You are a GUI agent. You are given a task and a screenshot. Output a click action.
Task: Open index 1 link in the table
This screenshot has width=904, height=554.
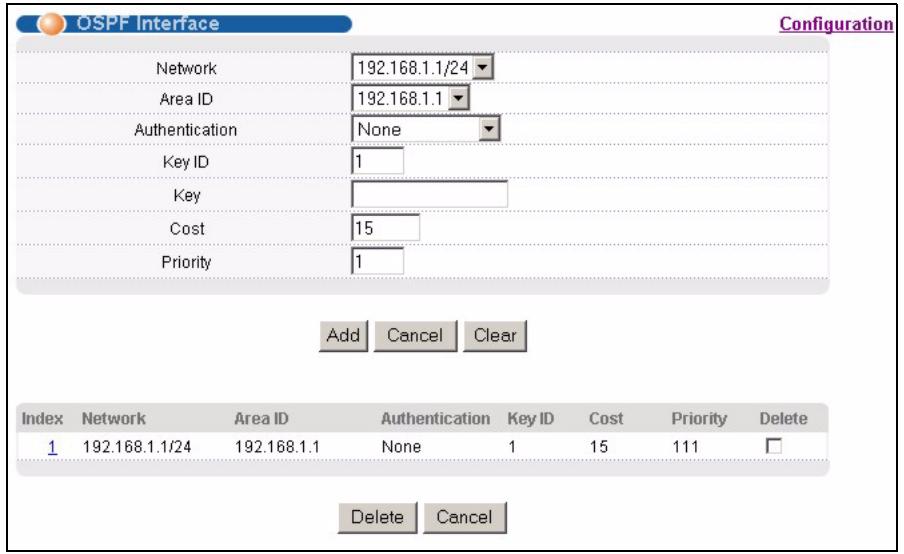(x=52, y=447)
